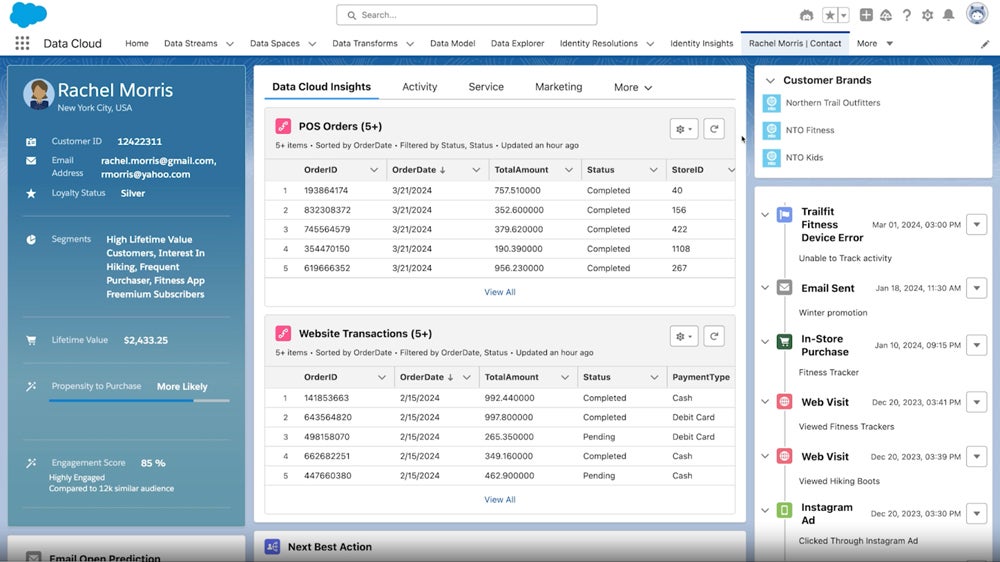Click the POS Orders pink link icon
Viewport: 1000px width, 562px height.
click(283, 126)
